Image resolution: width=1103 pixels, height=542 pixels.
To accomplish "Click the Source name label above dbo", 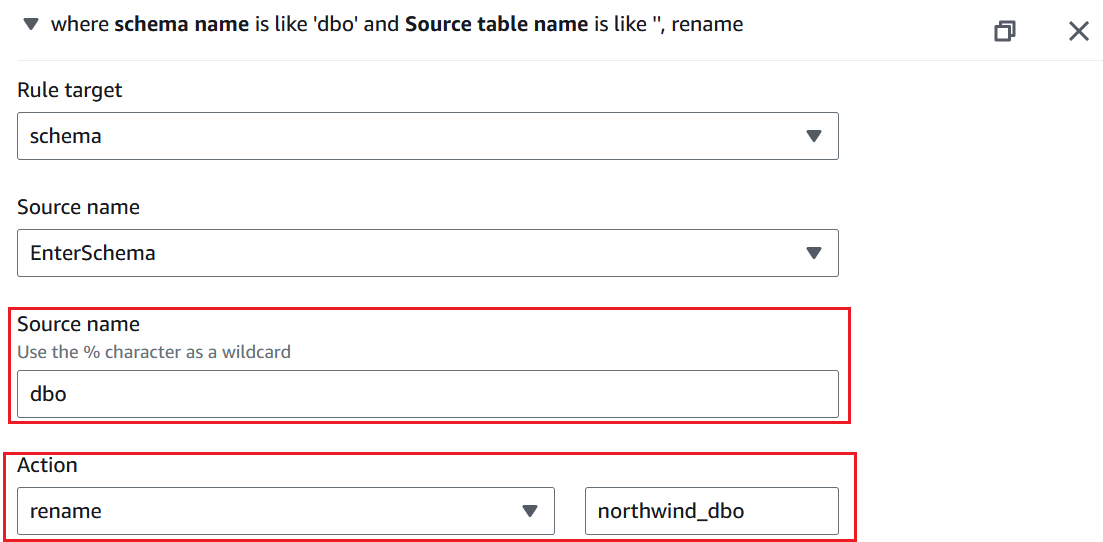I will click(78, 324).
